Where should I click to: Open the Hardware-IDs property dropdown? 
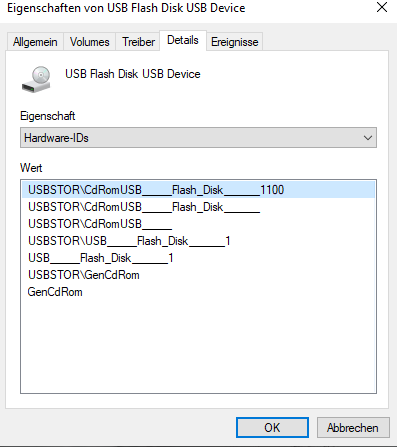pos(198,137)
